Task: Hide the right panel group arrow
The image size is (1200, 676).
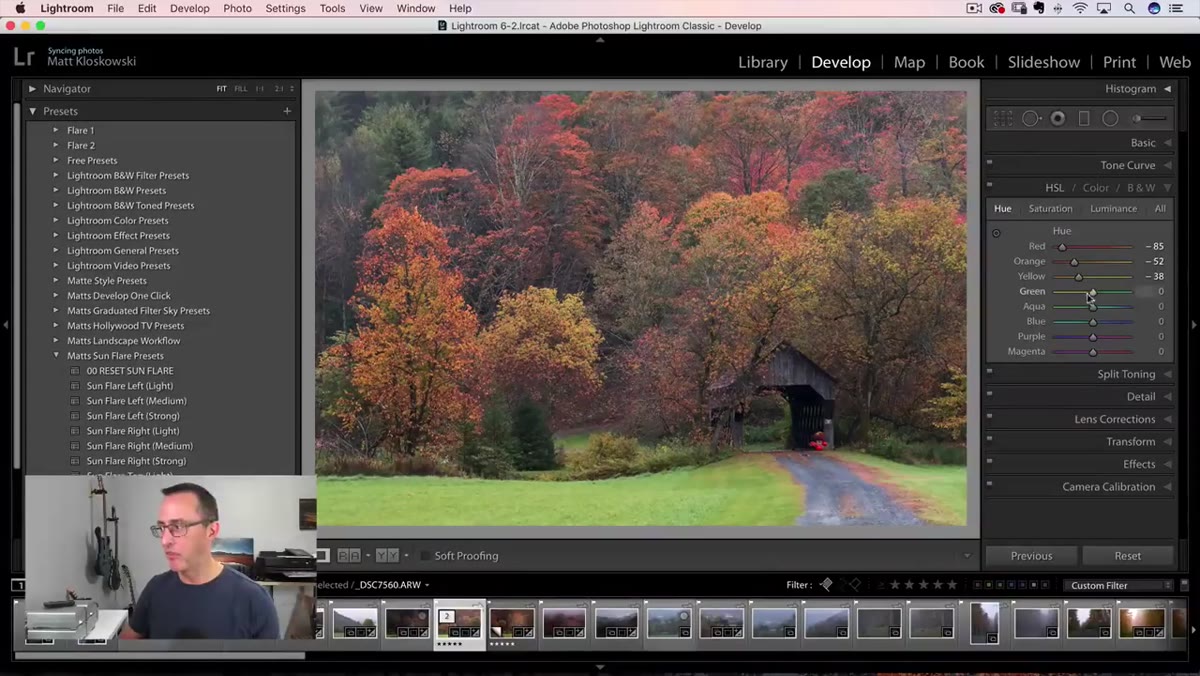Action: [x=1194, y=324]
